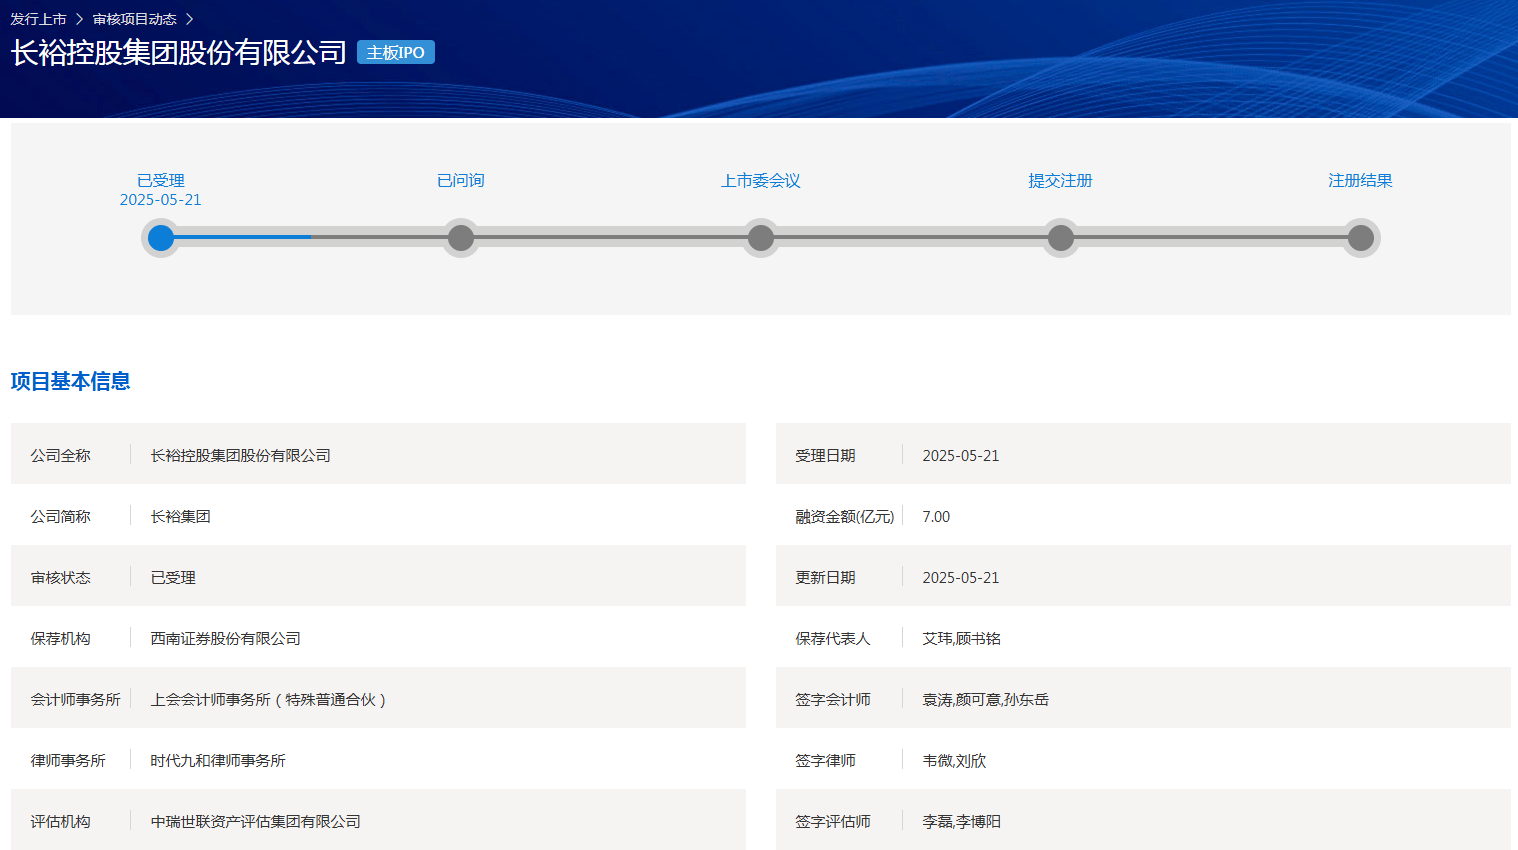Click the 提交注册 timeline step circle
1518x850 pixels.
[1061, 238]
